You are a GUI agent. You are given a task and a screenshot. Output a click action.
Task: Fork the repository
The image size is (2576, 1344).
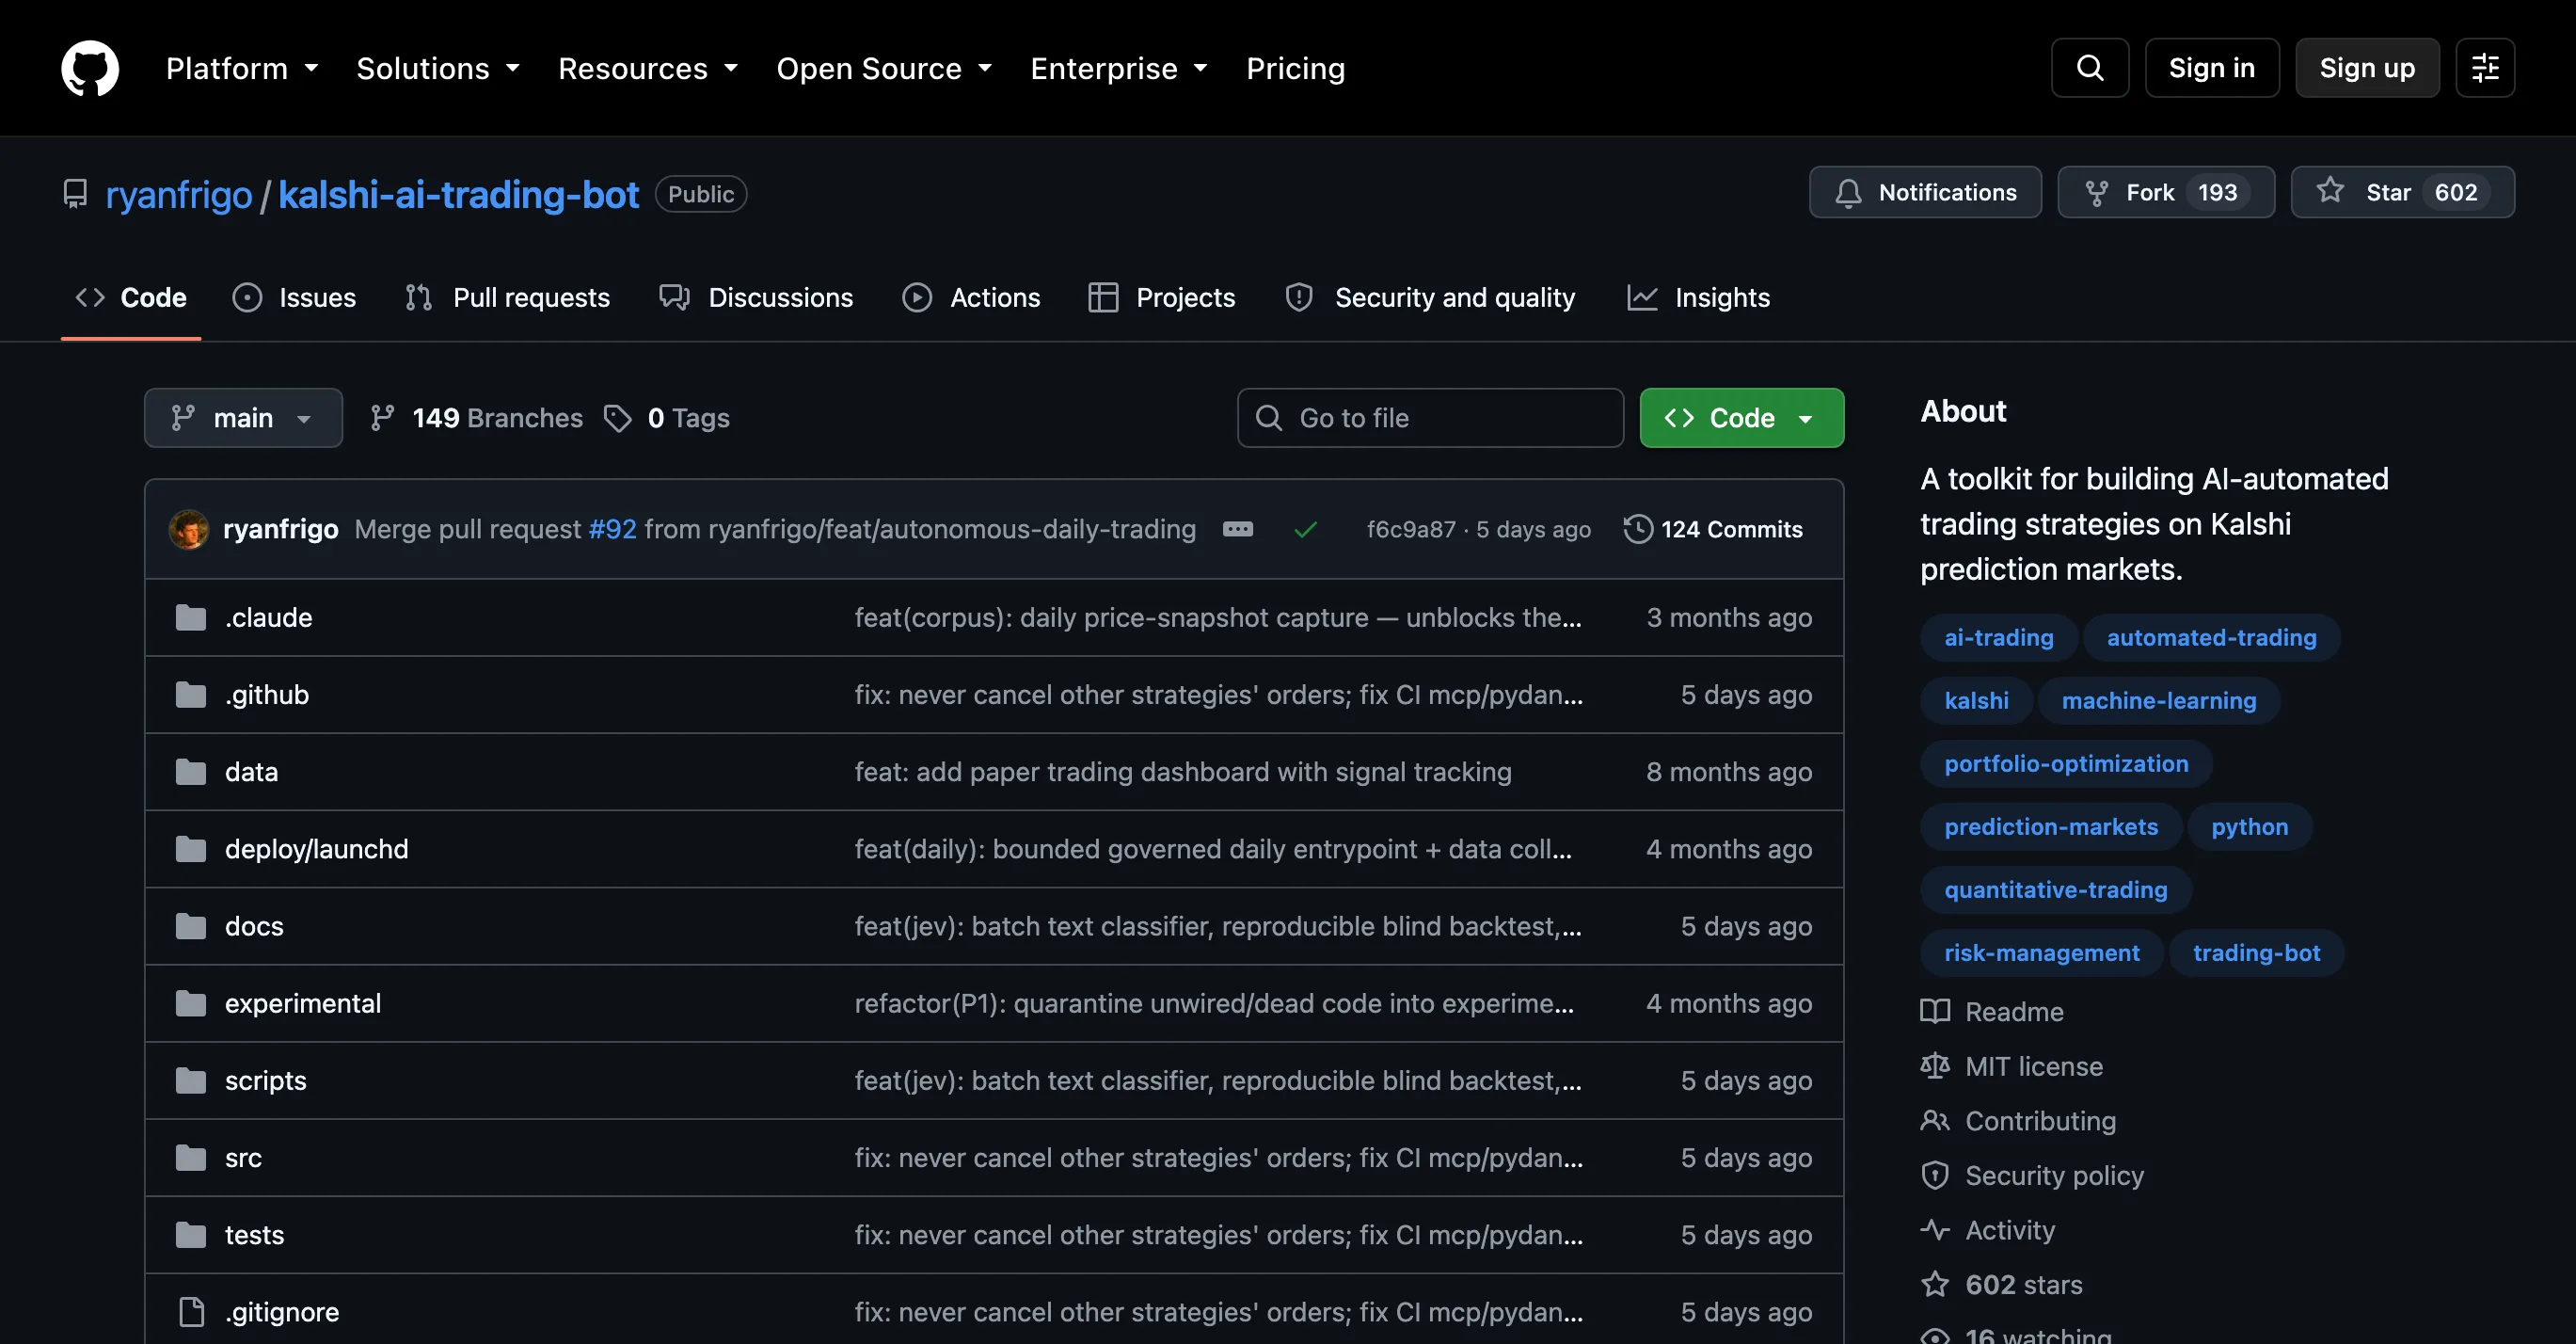(2165, 192)
